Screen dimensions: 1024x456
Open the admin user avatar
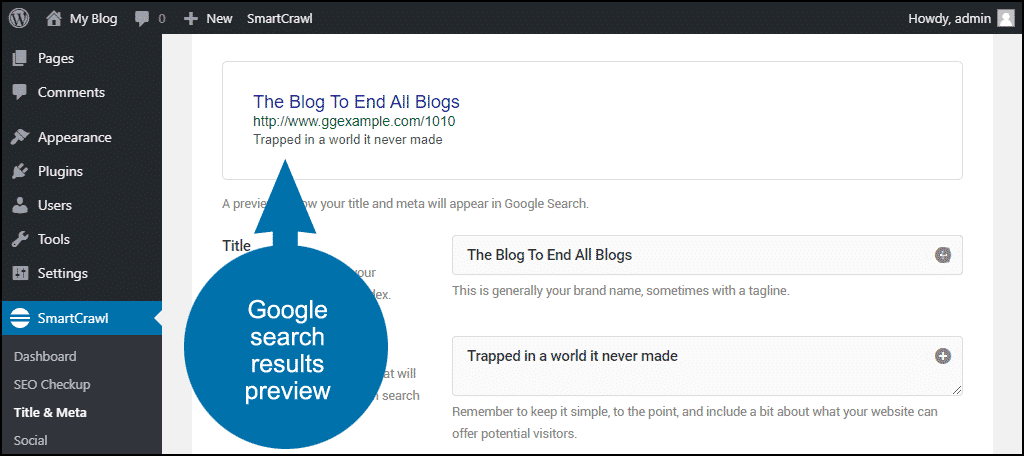click(1005, 18)
